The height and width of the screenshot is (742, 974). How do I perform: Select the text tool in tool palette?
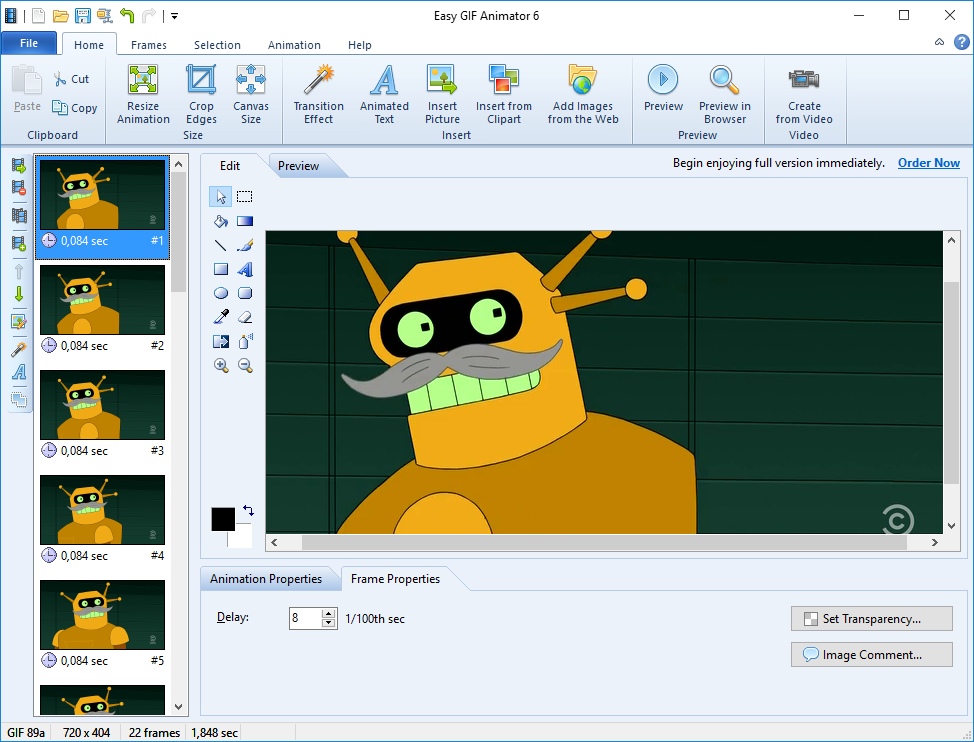click(245, 269)
